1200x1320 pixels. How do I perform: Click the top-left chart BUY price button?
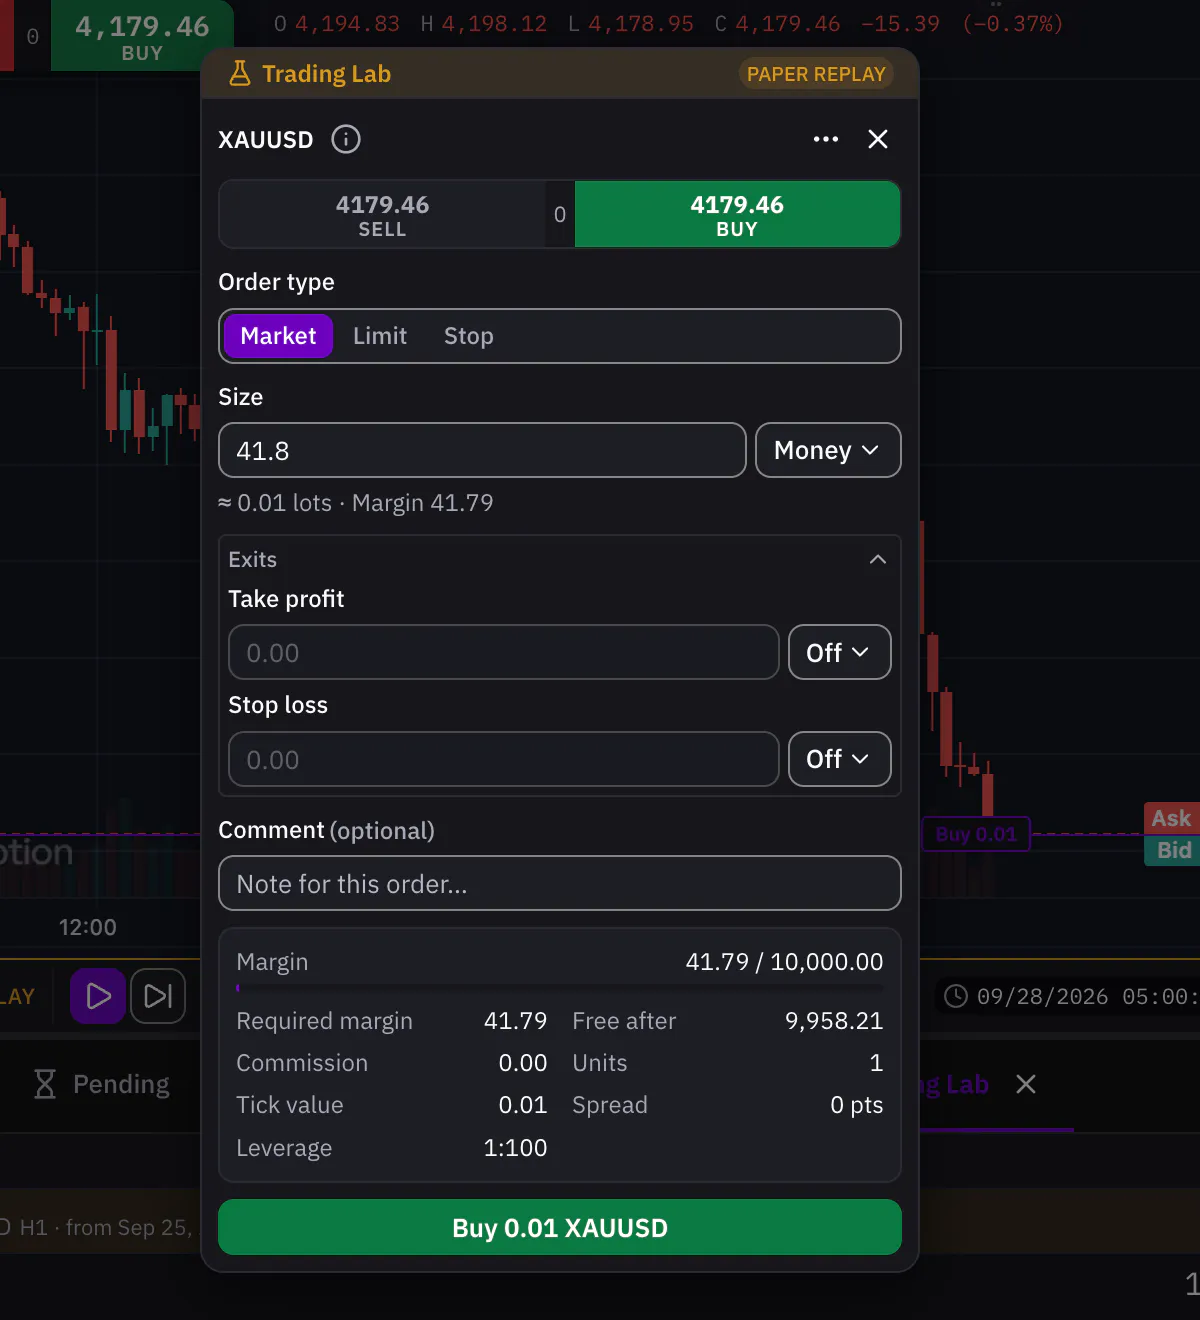[142, 36]
